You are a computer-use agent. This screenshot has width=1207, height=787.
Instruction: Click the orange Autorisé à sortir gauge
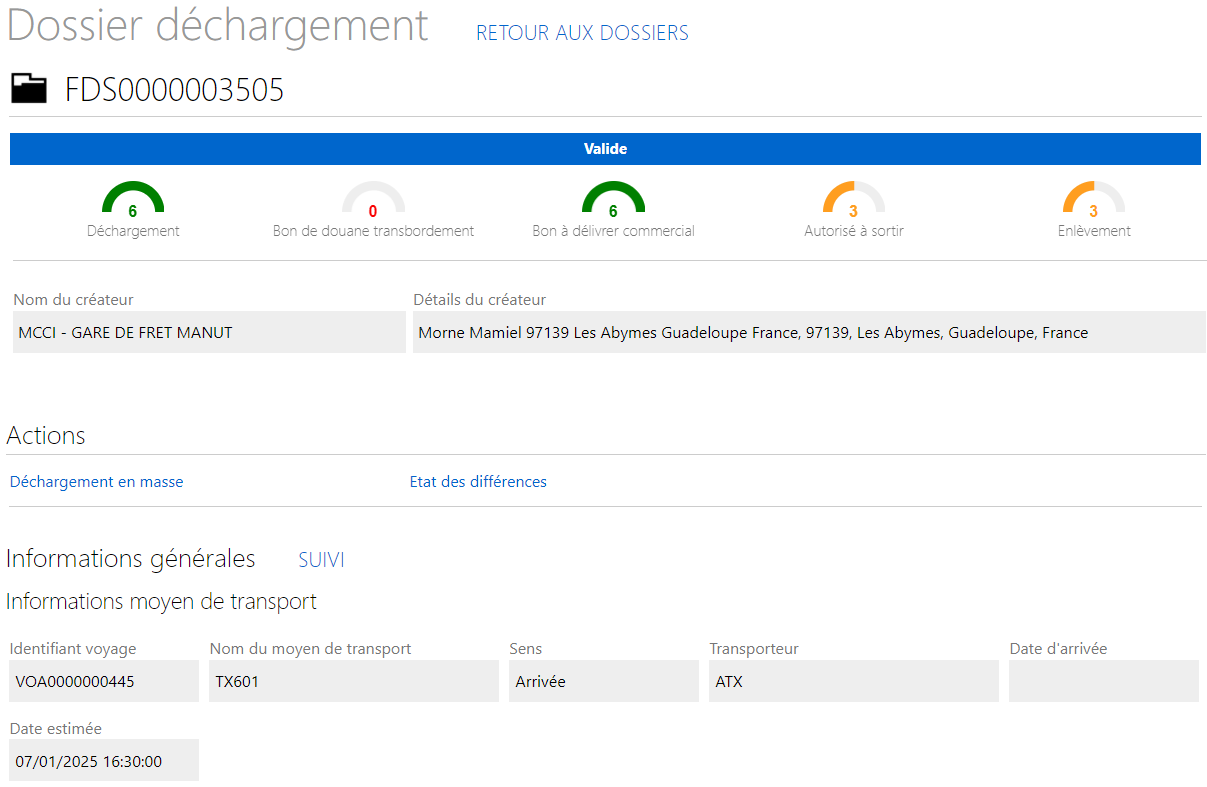(x=853, y=201)
